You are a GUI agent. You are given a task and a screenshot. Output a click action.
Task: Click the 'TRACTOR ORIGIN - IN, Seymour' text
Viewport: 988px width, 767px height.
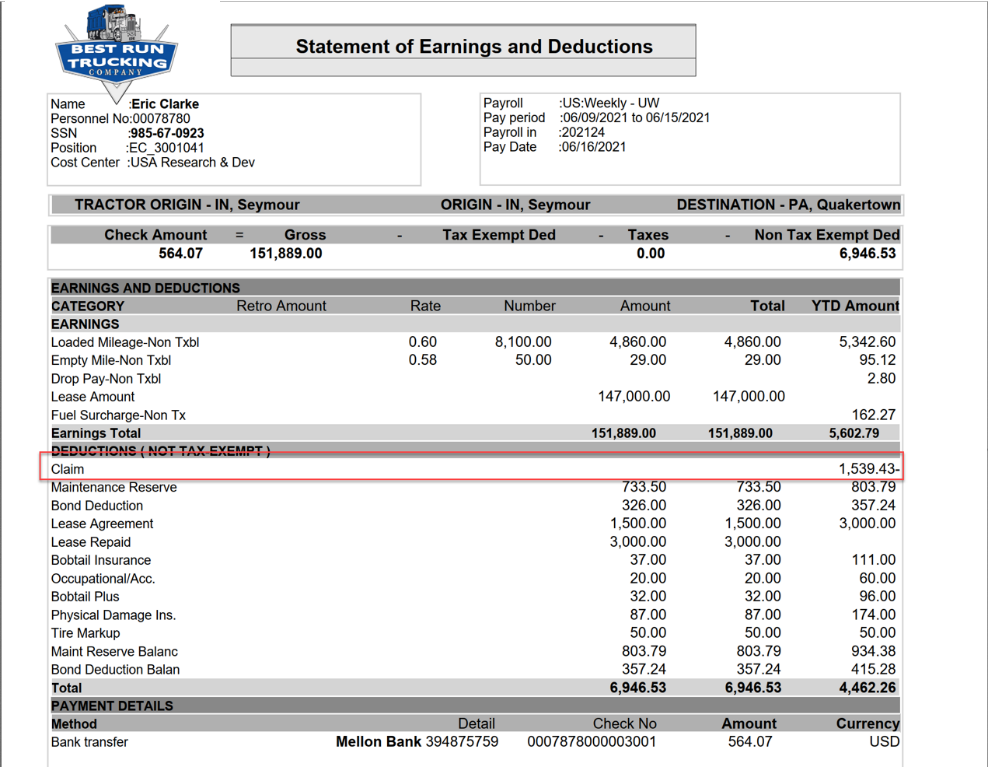[x=187, y=205]
